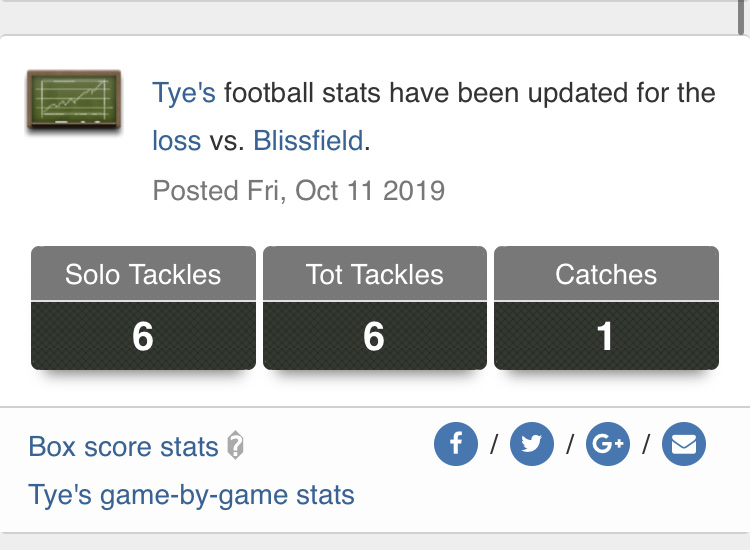Viewport: 750px width, 550px height.
Task: Click the "Posted Fri, Oct 11 2019" date
Action: pos(298,190)
